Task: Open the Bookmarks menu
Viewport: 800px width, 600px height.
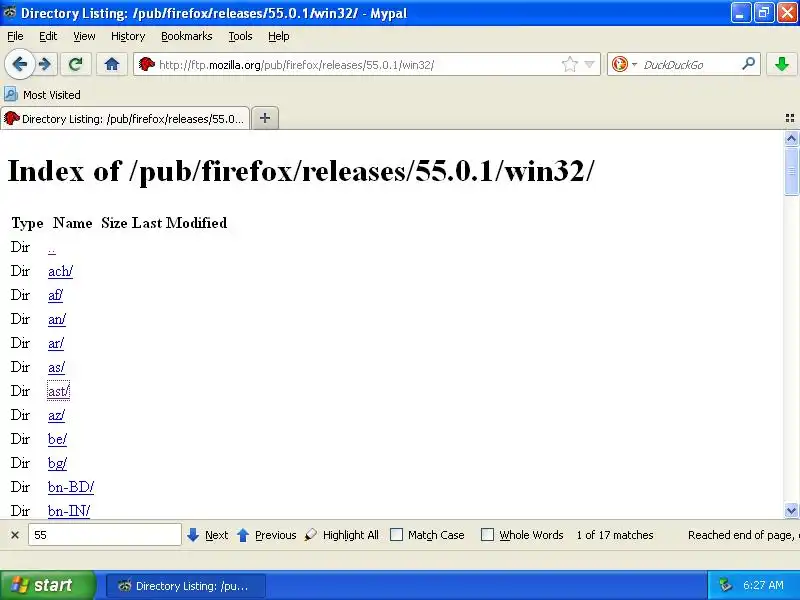Action: (x=186, y=36)
